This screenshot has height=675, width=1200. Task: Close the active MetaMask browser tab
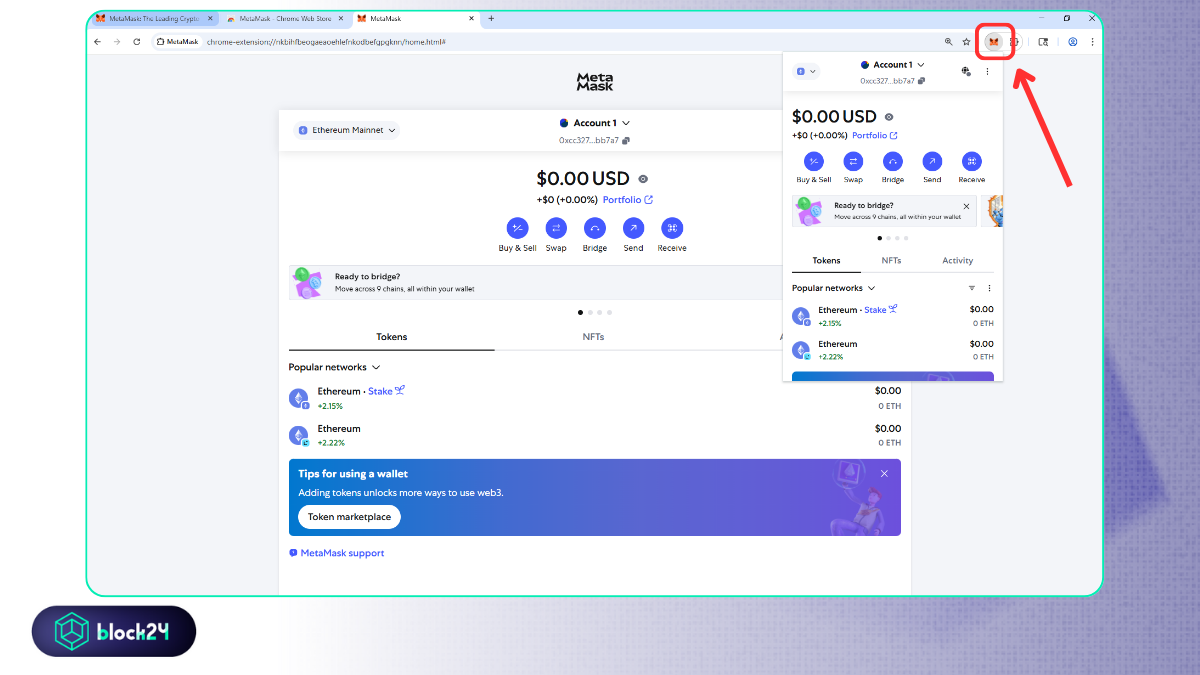pyautogui.click(x=472, y=18)
